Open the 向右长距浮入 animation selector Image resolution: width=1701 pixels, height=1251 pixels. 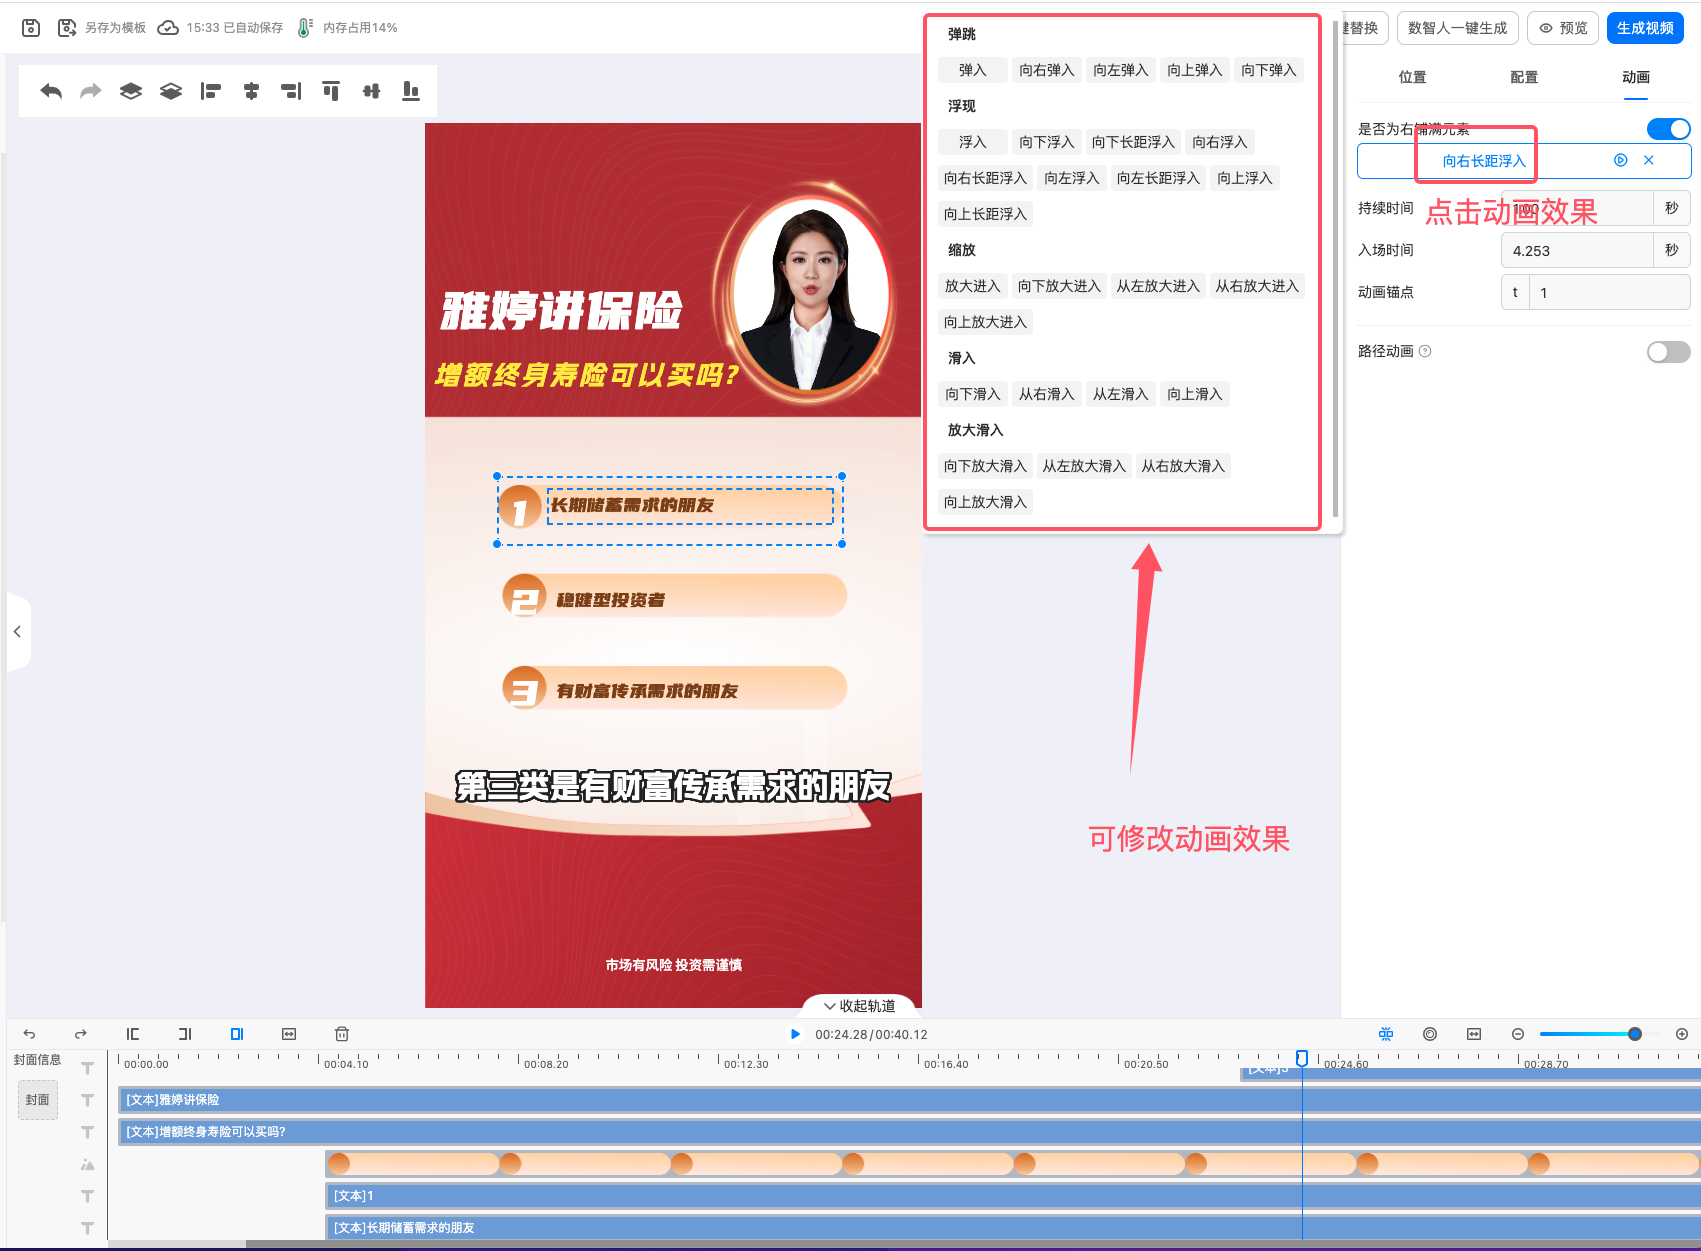click(x=1484, y=161)
